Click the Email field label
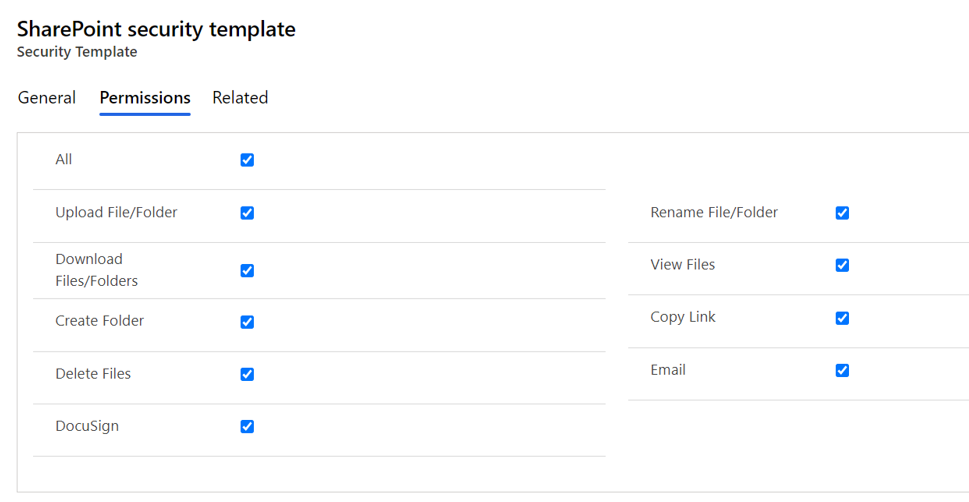The width and height of the screenshot is (969, 502). pos(668,370)
